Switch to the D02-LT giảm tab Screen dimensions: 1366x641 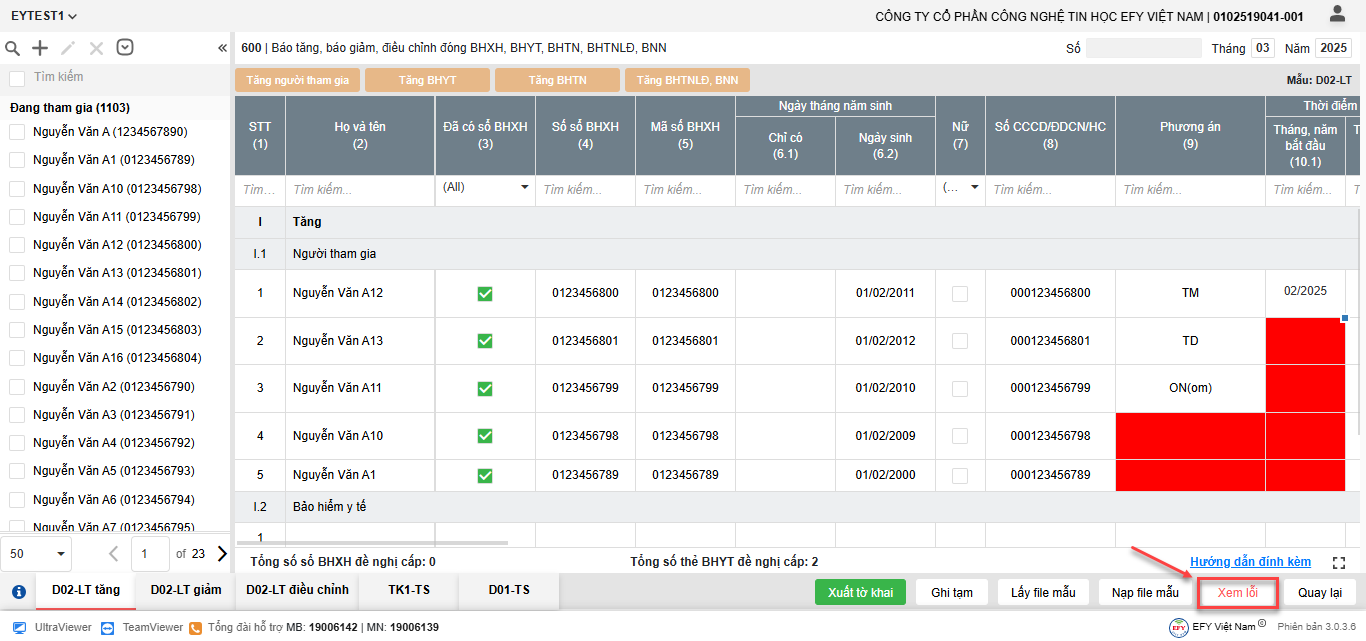[186, 590]
